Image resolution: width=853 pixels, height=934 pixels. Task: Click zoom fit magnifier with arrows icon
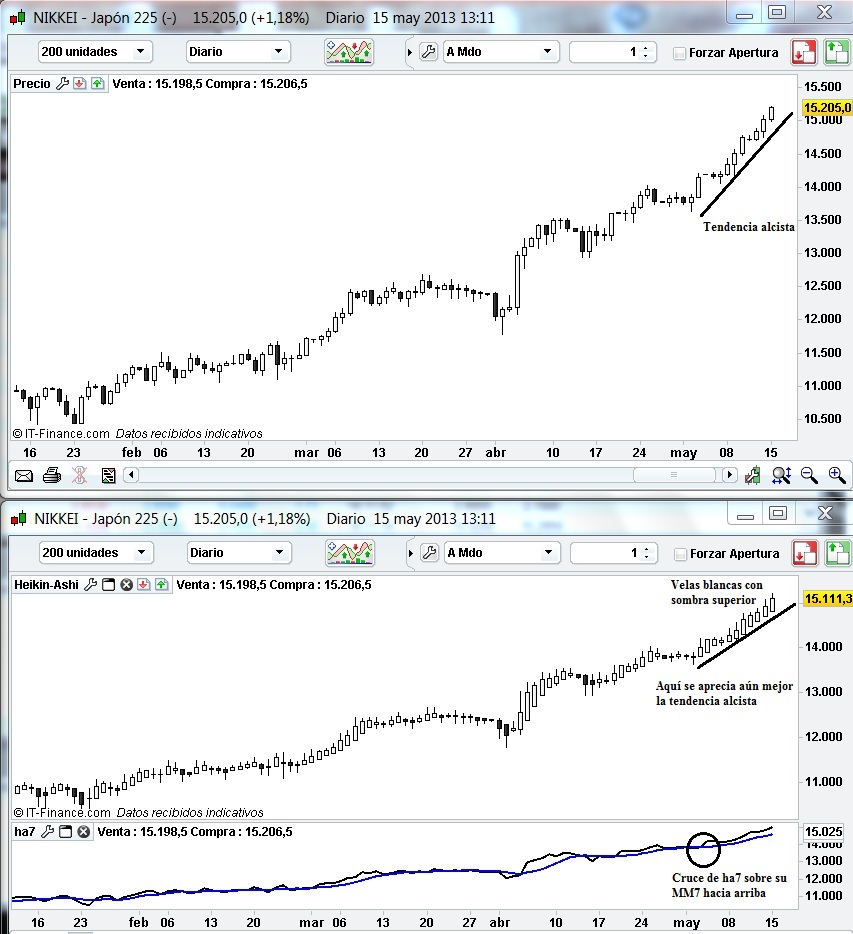click(x=781, y=475)
